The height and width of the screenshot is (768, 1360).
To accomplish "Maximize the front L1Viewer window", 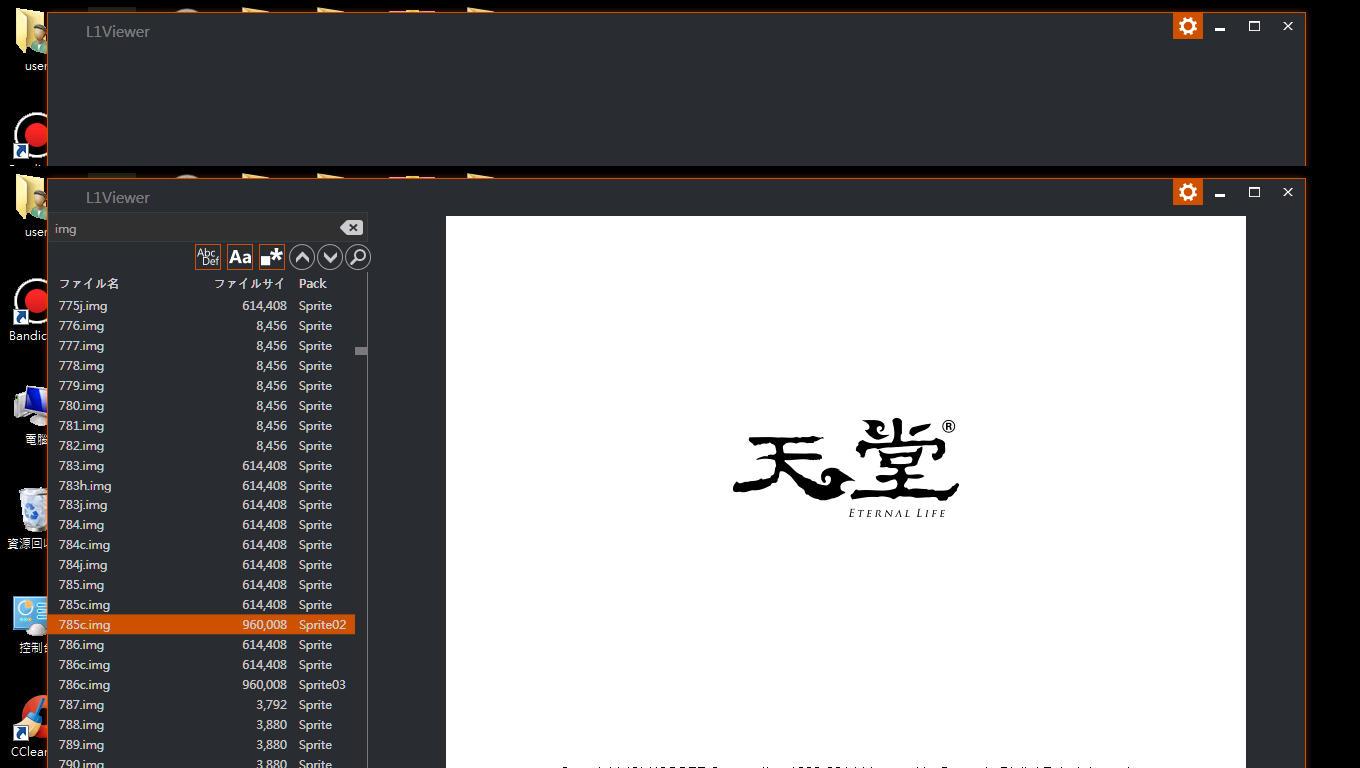I will pos(1254,192).
